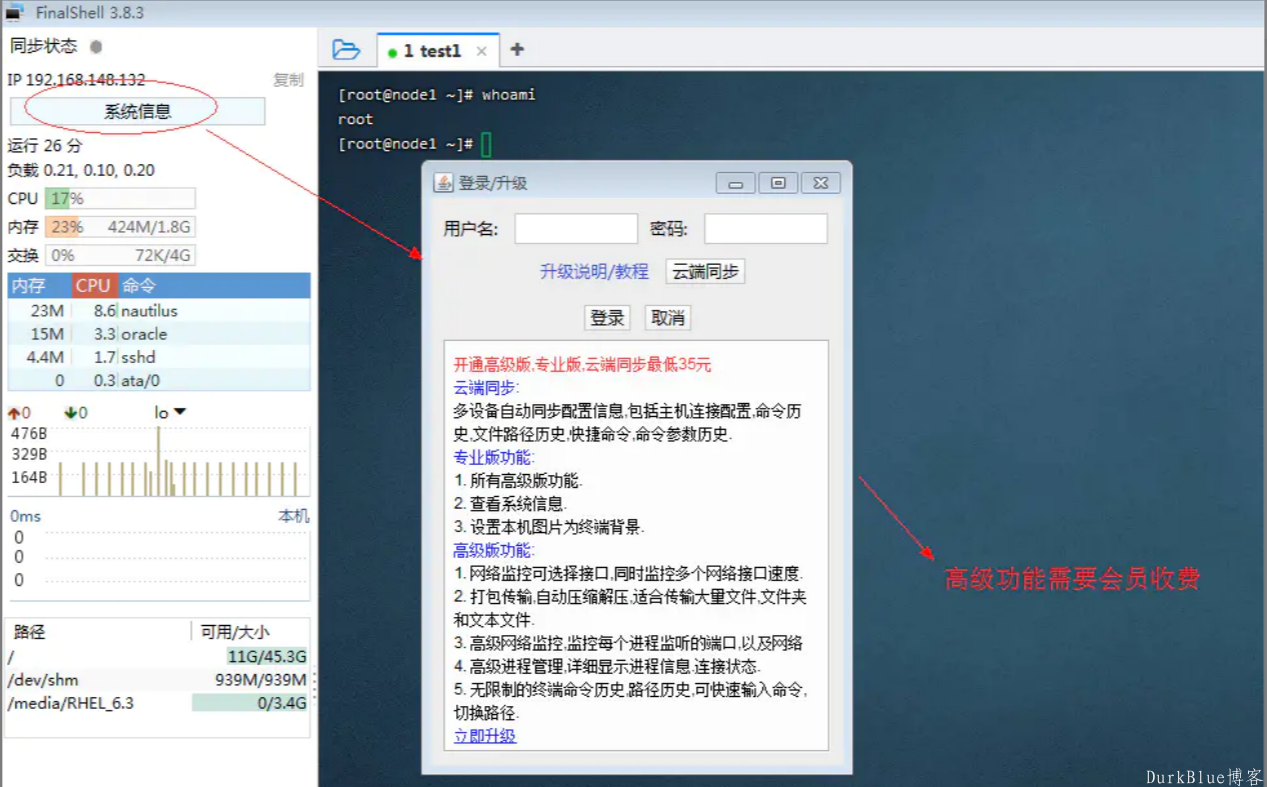Click the 云端同步: heading in upgrade text
Screen dimensions: 1267x787
(486, 388)
